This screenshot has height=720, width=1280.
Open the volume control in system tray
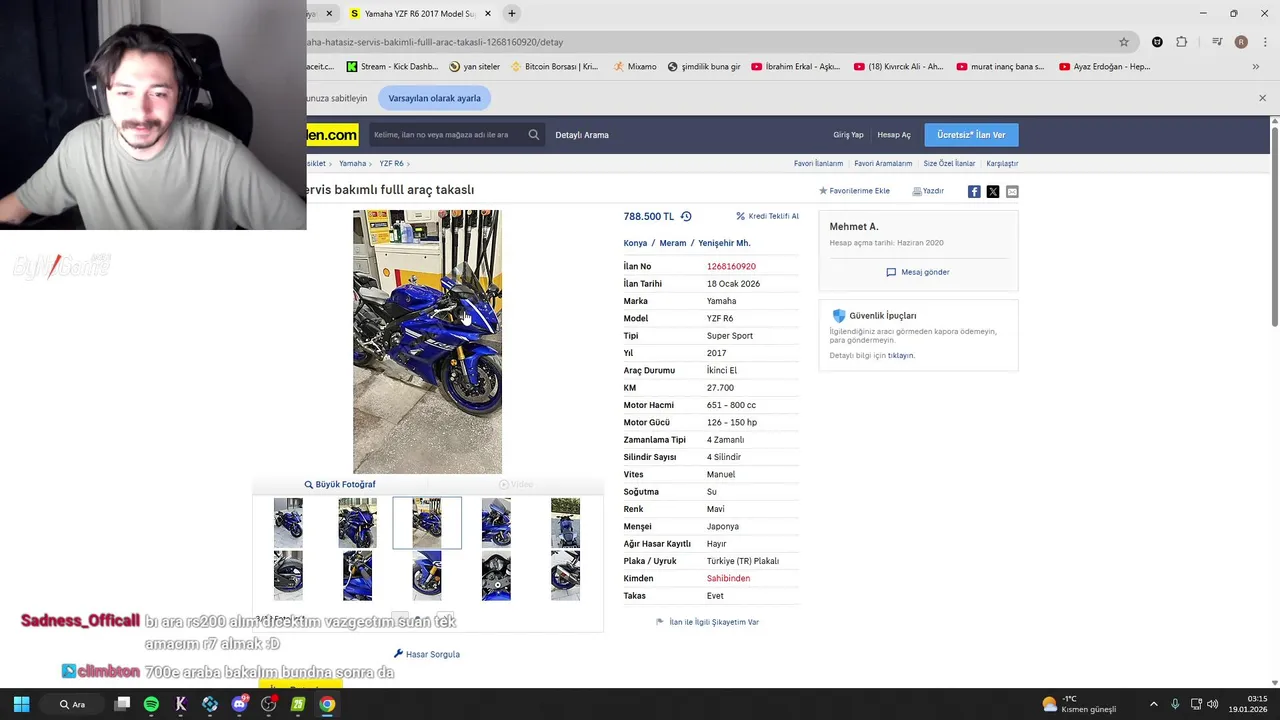pyautogui.click(x=1212, y=704)
